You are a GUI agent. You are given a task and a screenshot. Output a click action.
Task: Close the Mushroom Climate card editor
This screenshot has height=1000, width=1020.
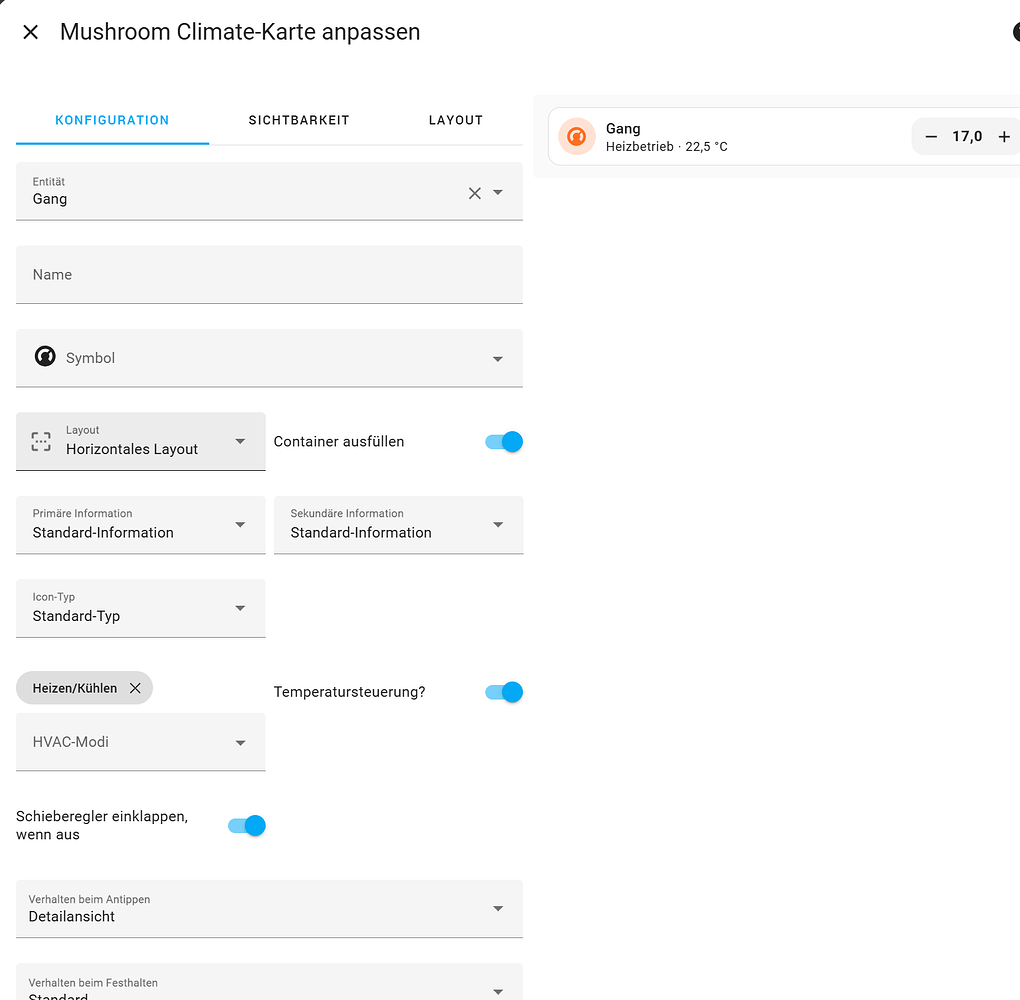tap(30, 32)
